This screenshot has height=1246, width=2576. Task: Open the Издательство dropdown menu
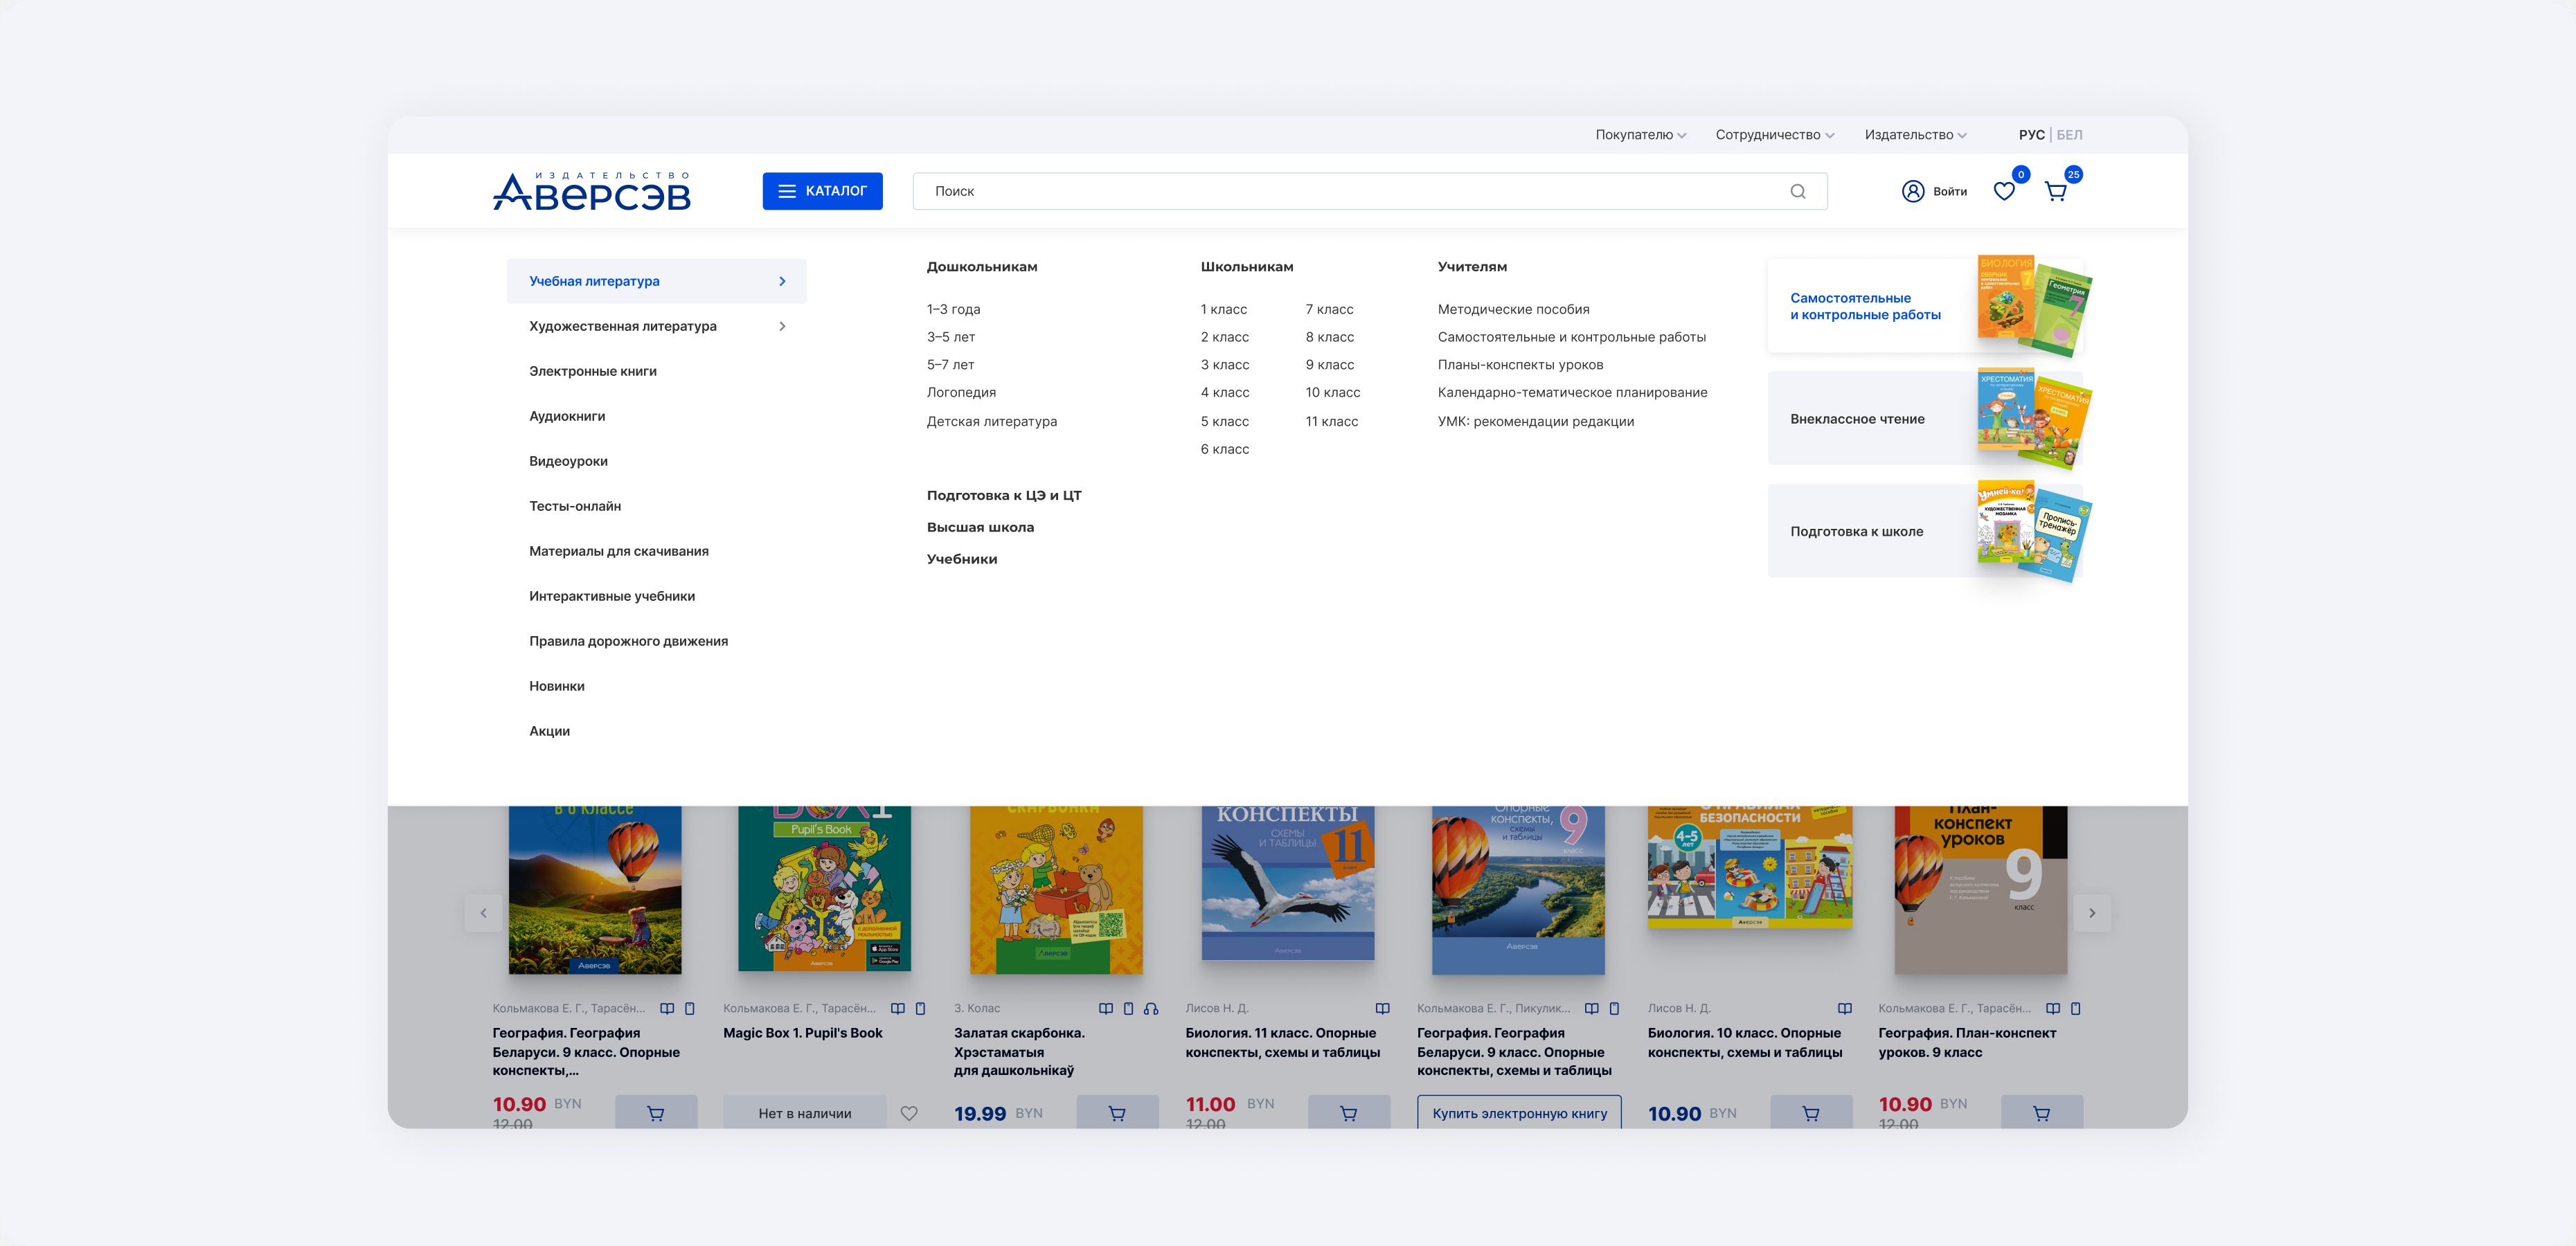coord(1915,135)
